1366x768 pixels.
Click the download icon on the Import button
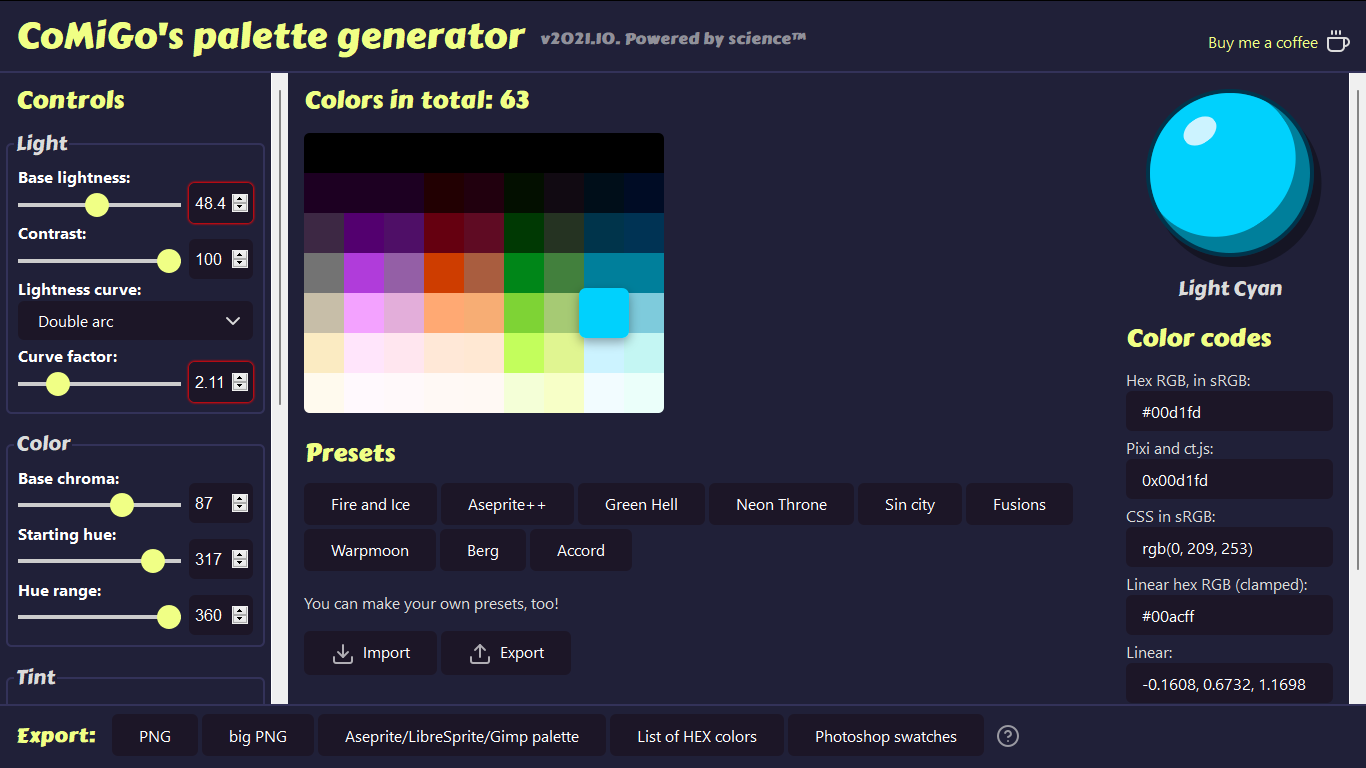(x=343, y=653)
